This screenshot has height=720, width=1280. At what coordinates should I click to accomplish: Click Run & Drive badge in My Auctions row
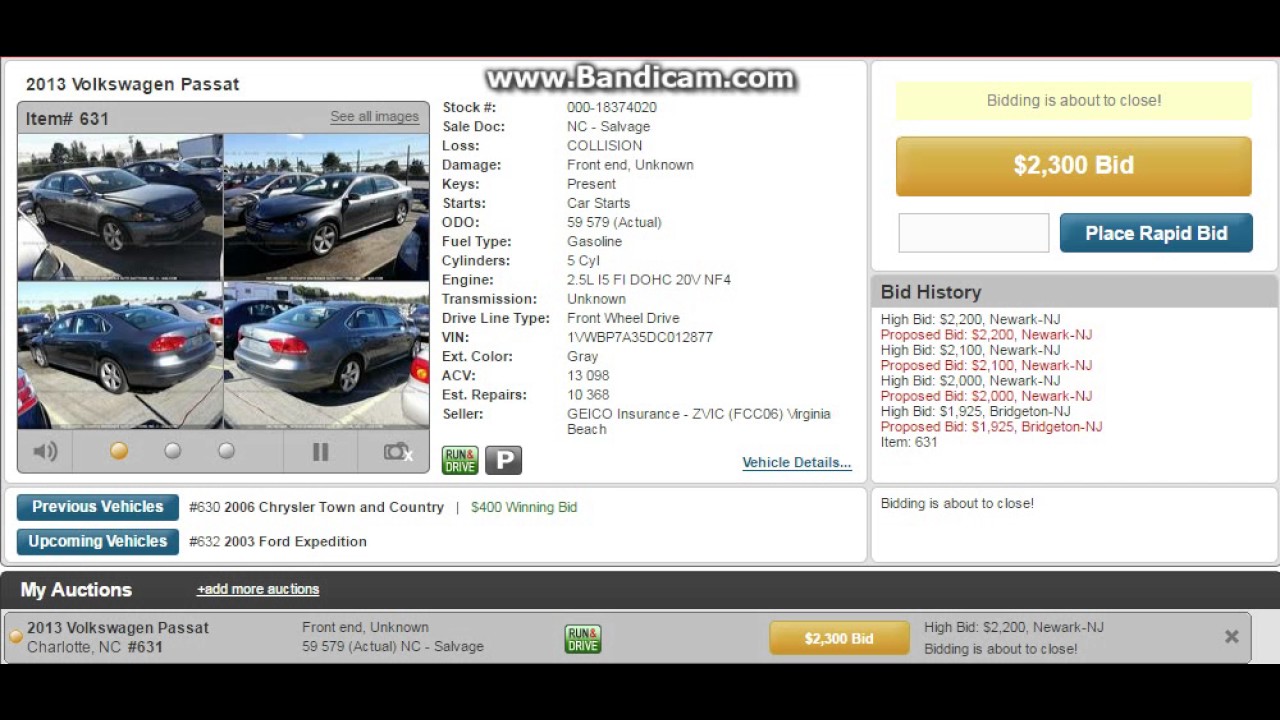[x=583, y=639]
